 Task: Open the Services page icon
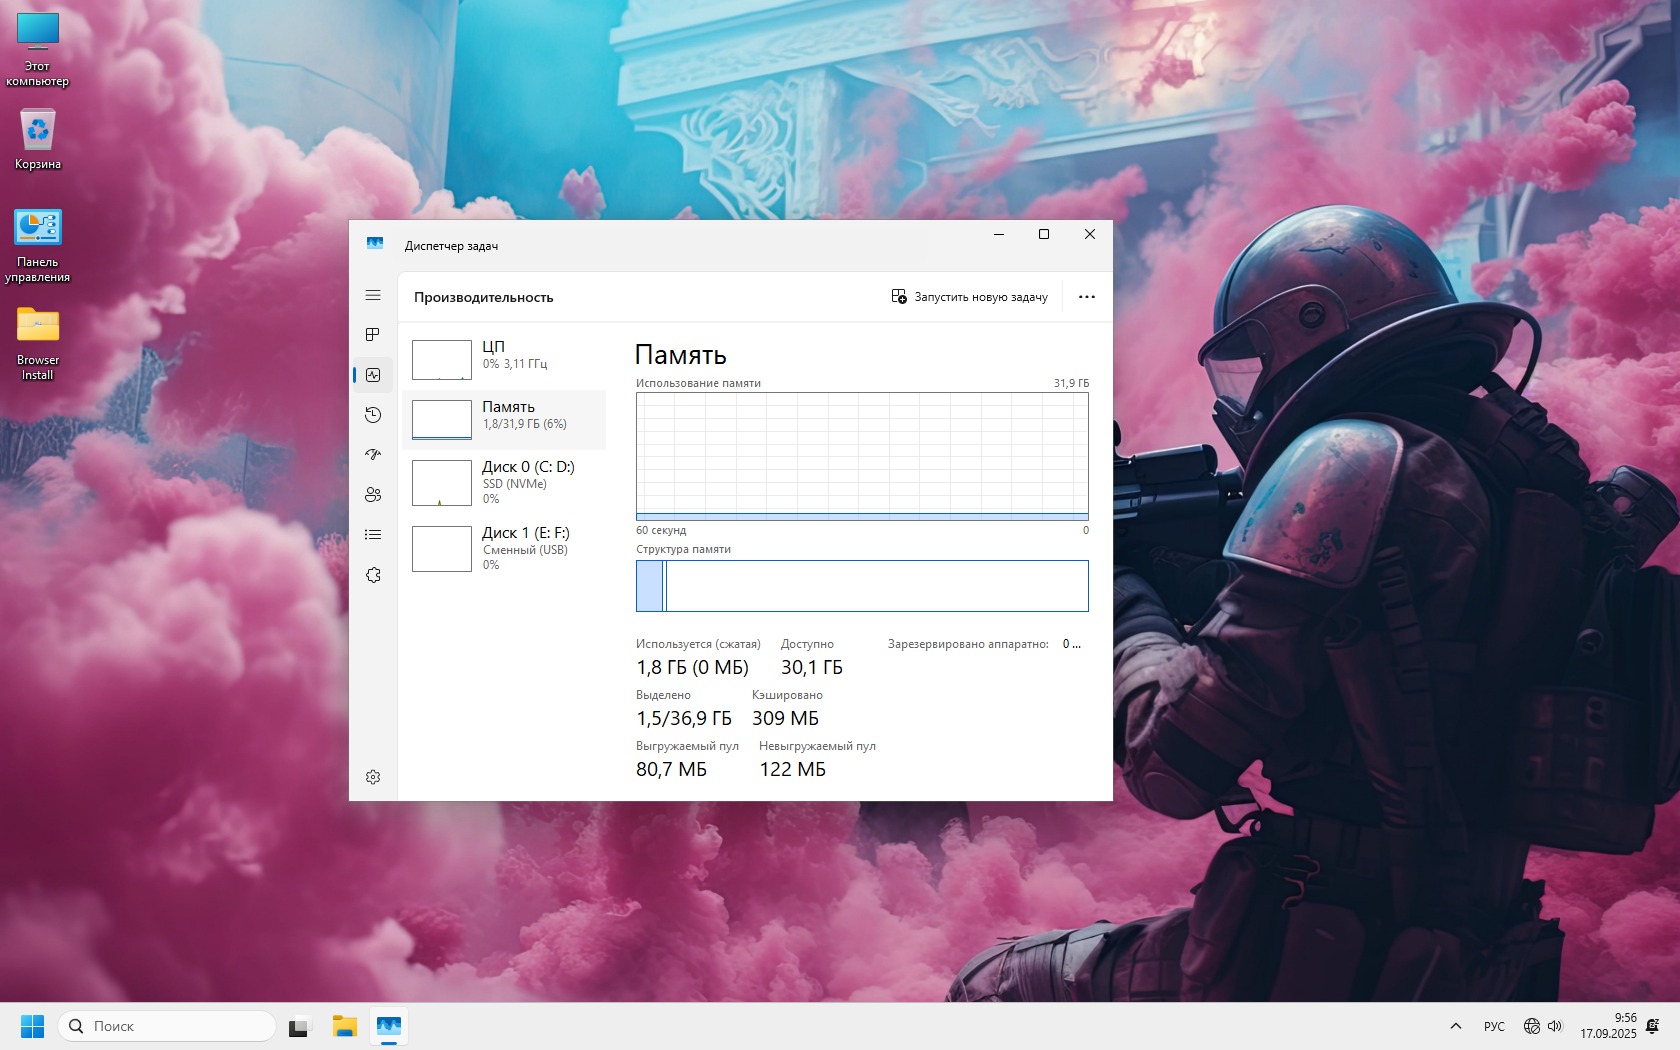pyautogui.click(x=373, y=575)
